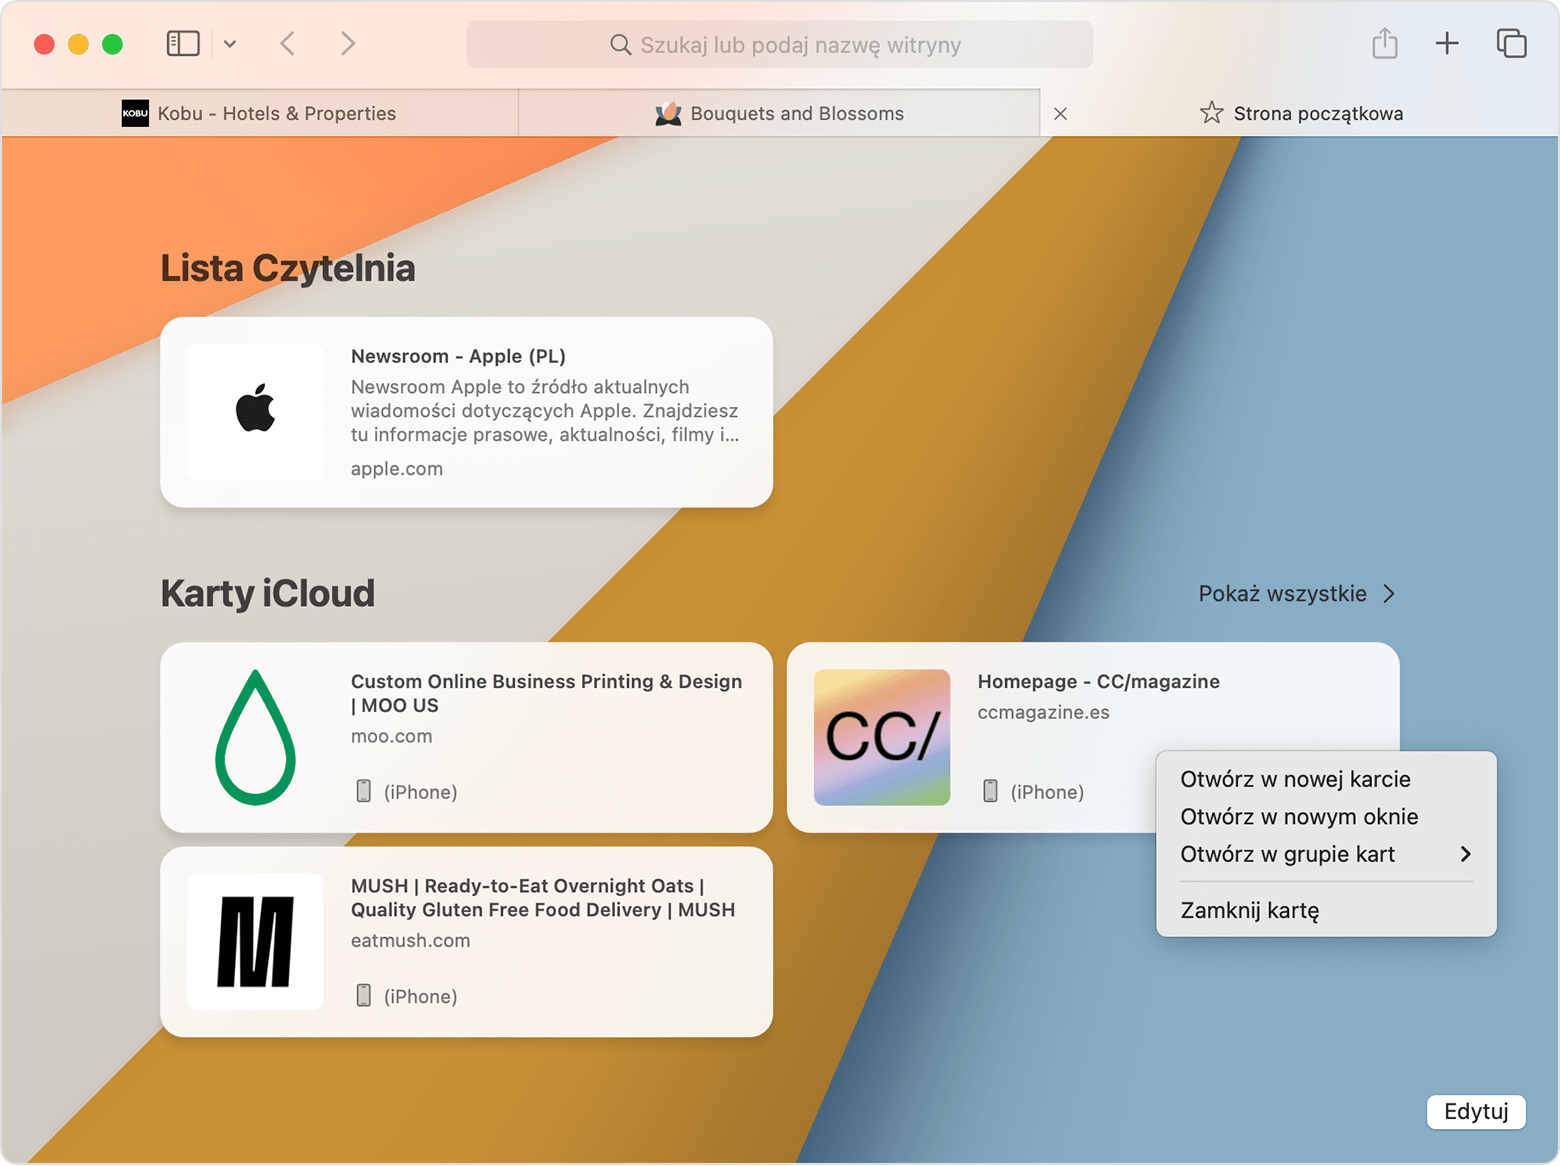Open the MOO US business printing card

coord(466,738)
